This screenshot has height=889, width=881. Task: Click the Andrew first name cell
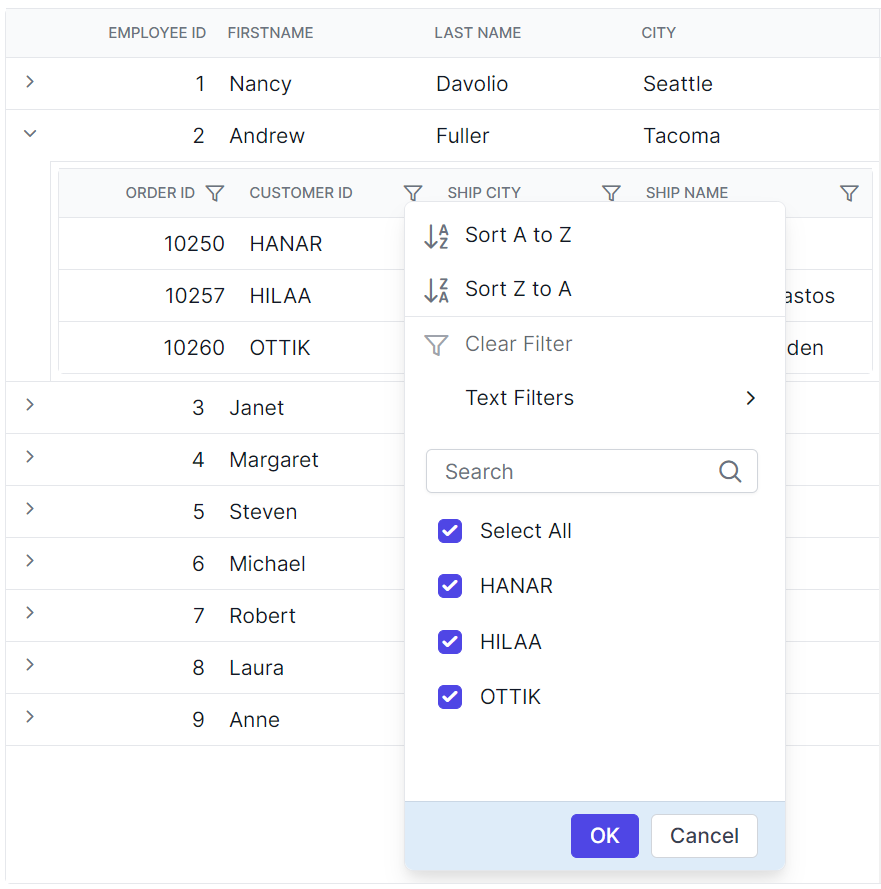(267, 136)
